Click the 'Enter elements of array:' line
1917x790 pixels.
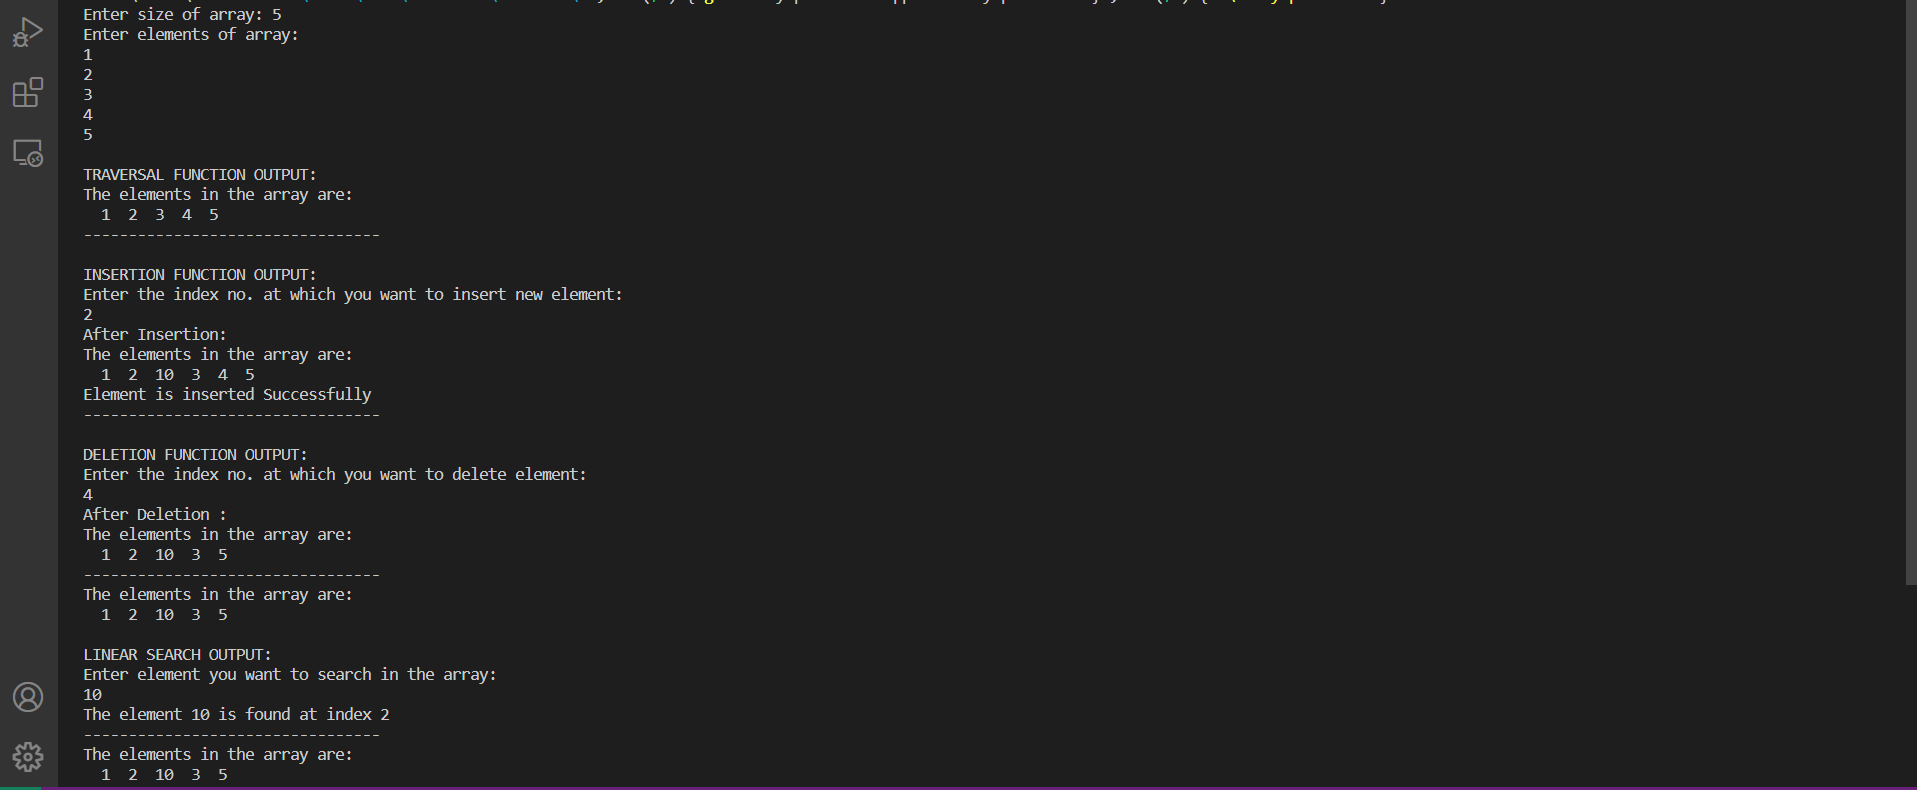(x=191, y=34)
